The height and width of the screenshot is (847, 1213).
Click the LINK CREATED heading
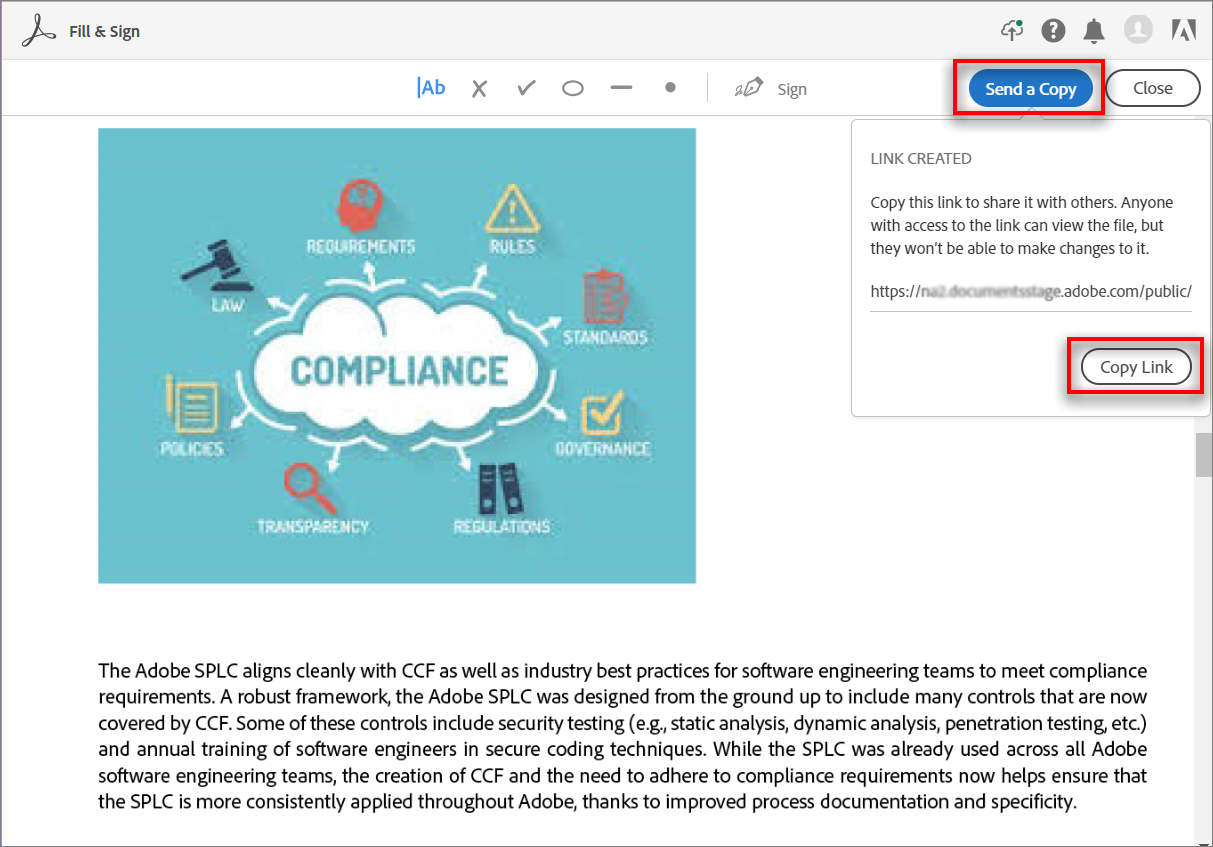[921, 158]
